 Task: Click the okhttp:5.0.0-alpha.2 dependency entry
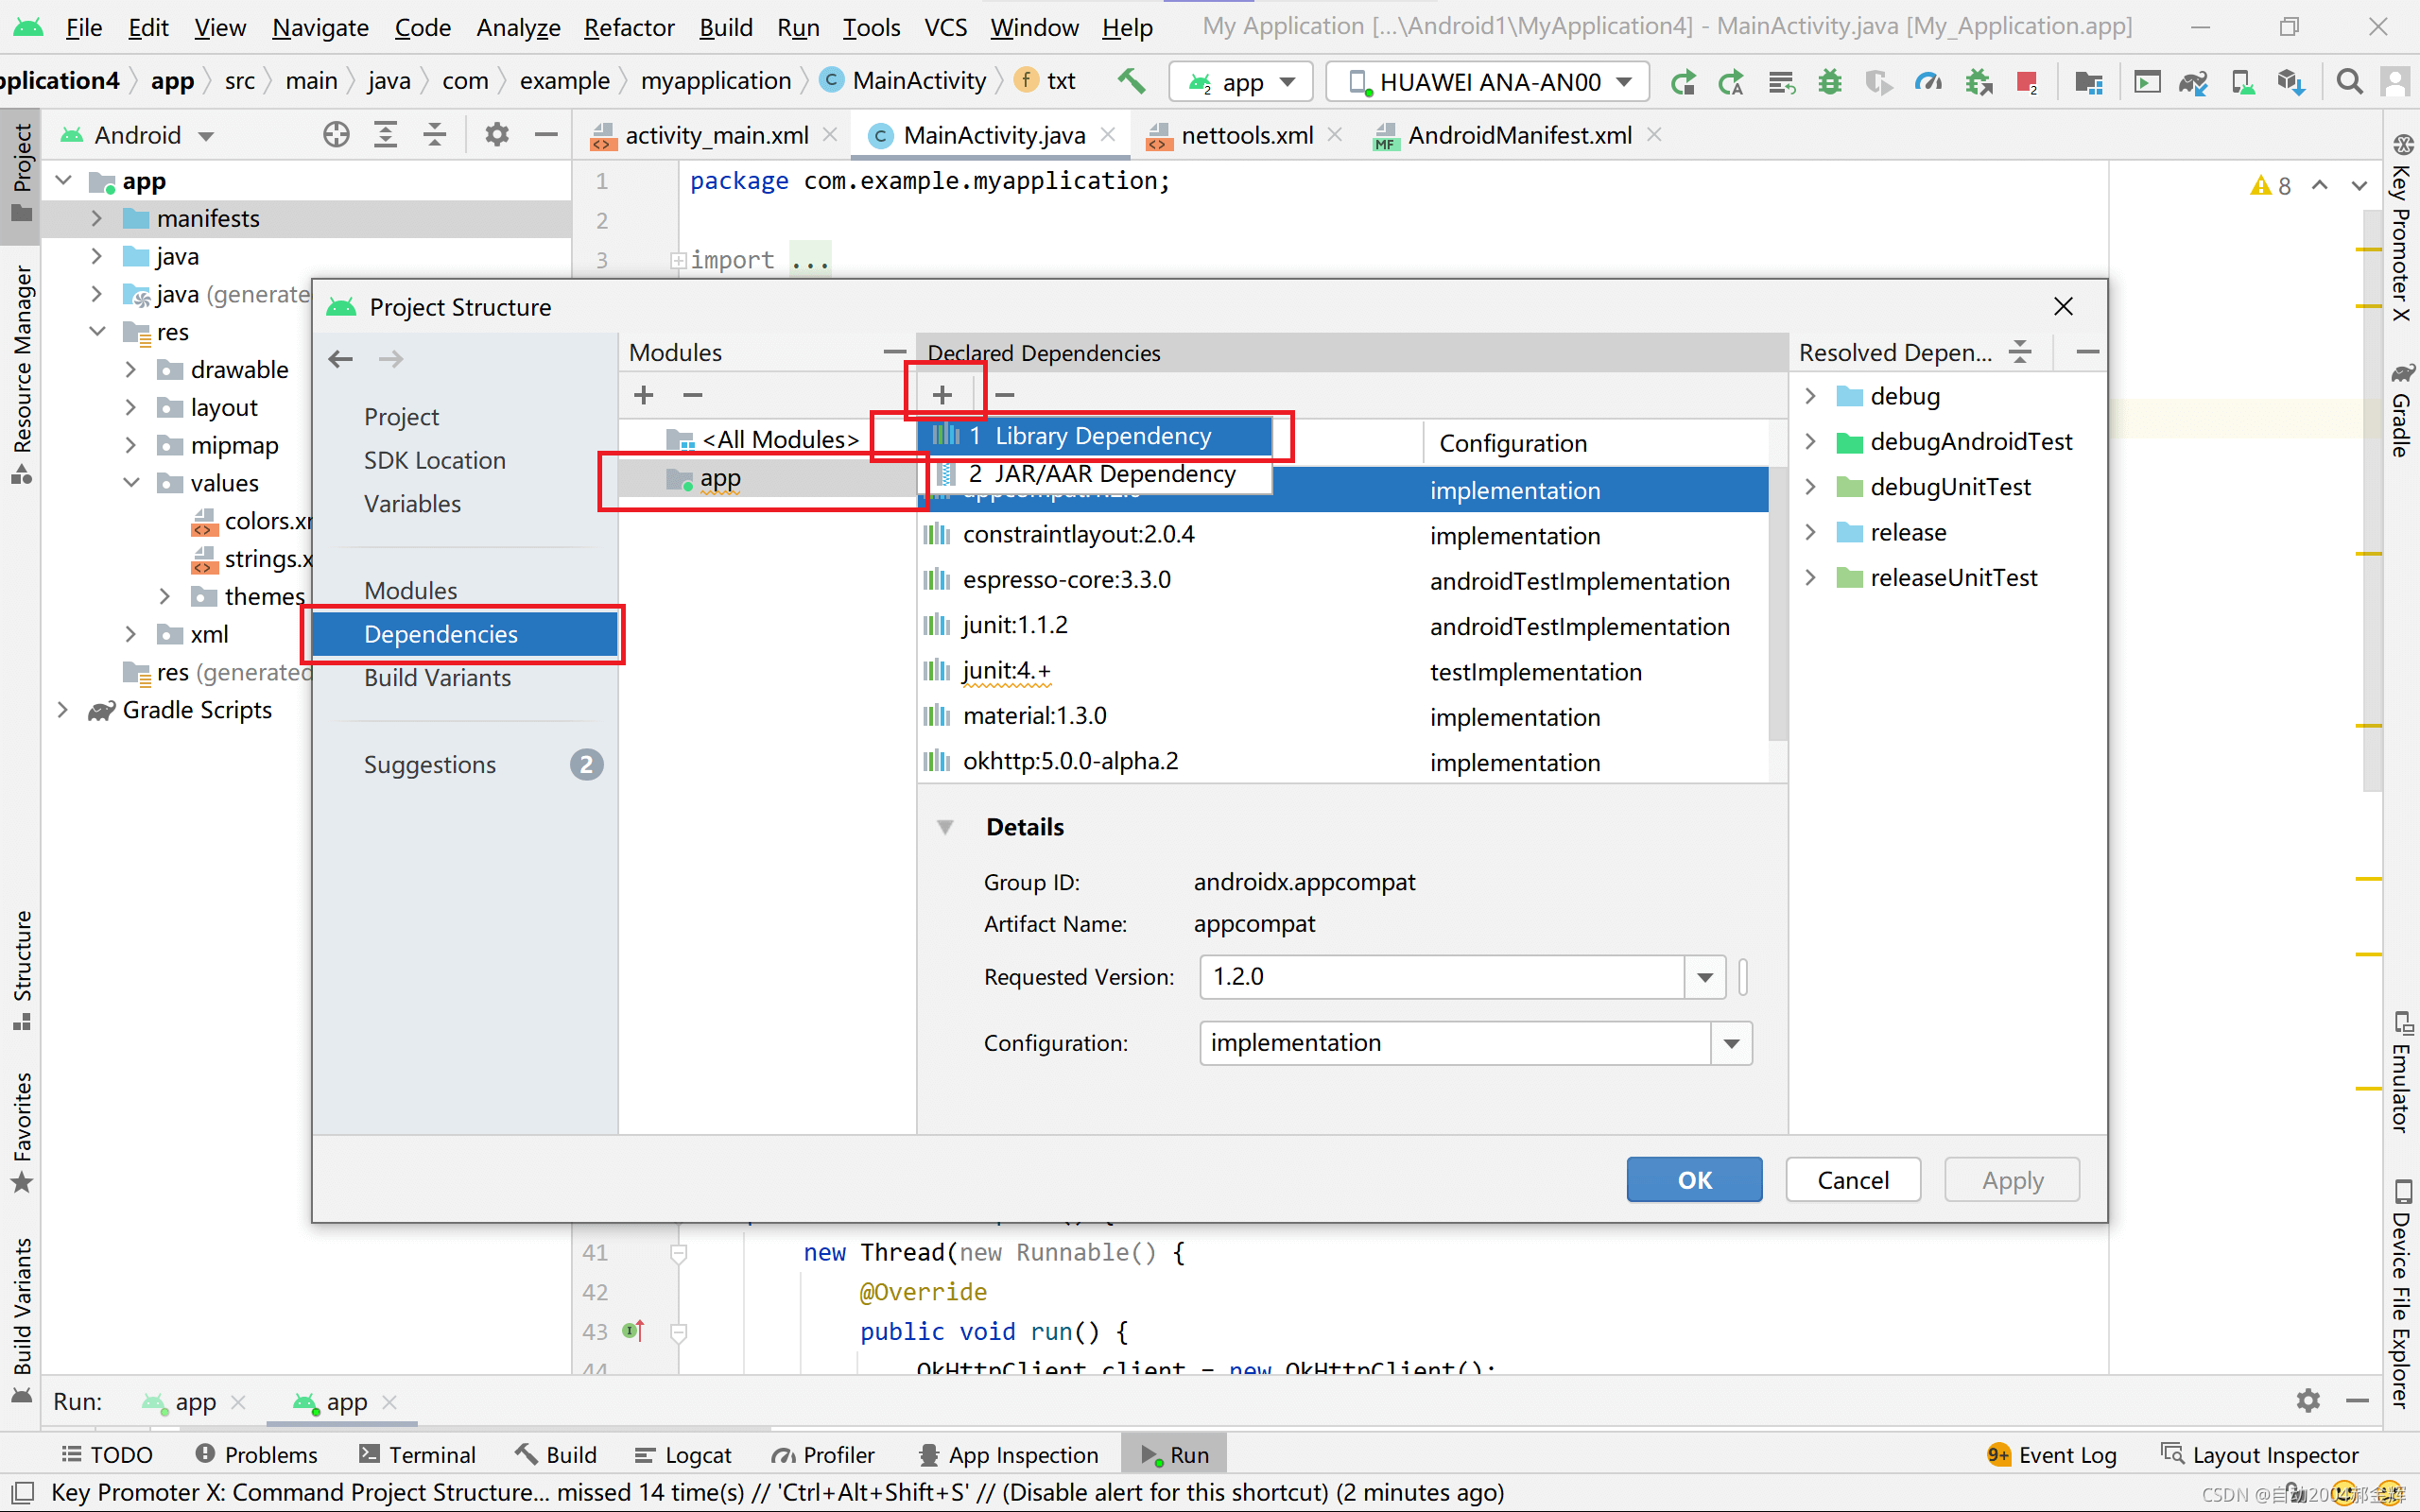pyautogui.click(x=1070, y=762)
